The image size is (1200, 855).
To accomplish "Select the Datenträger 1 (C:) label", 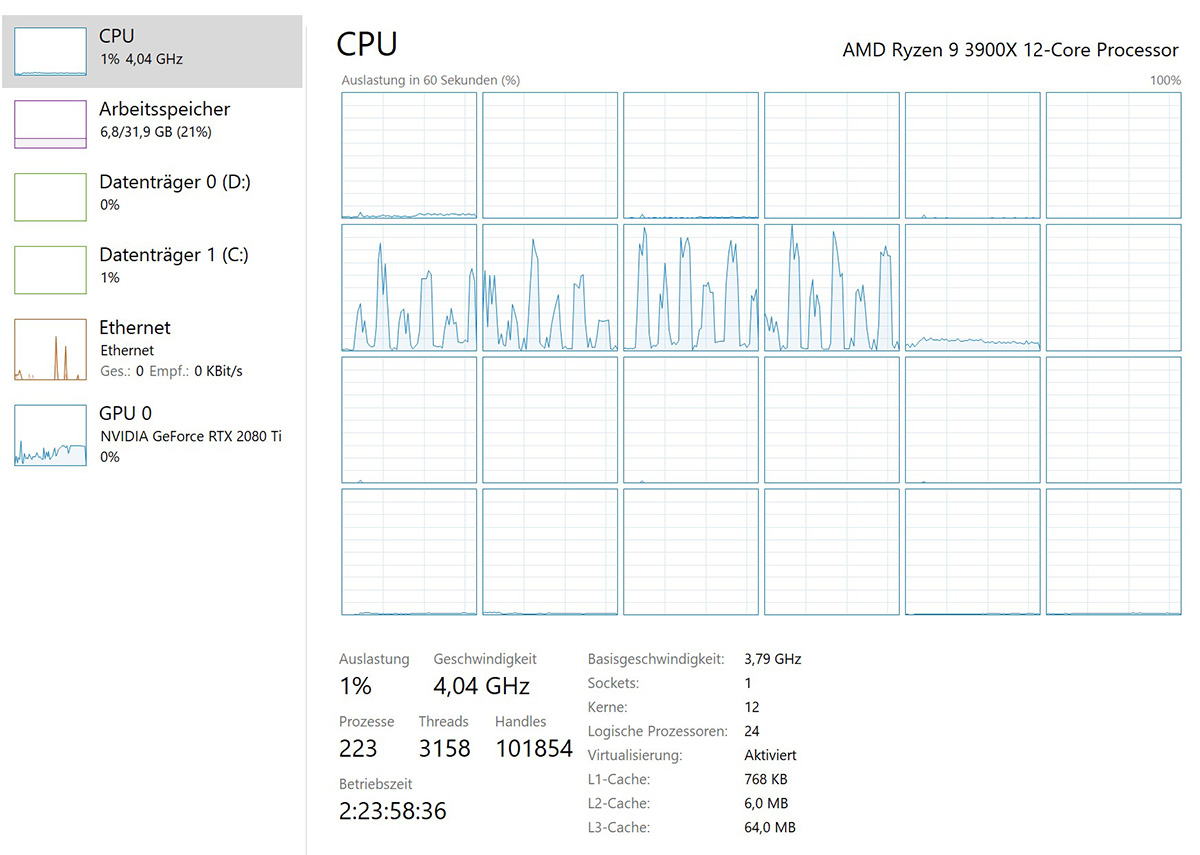I will click(174, 255).
